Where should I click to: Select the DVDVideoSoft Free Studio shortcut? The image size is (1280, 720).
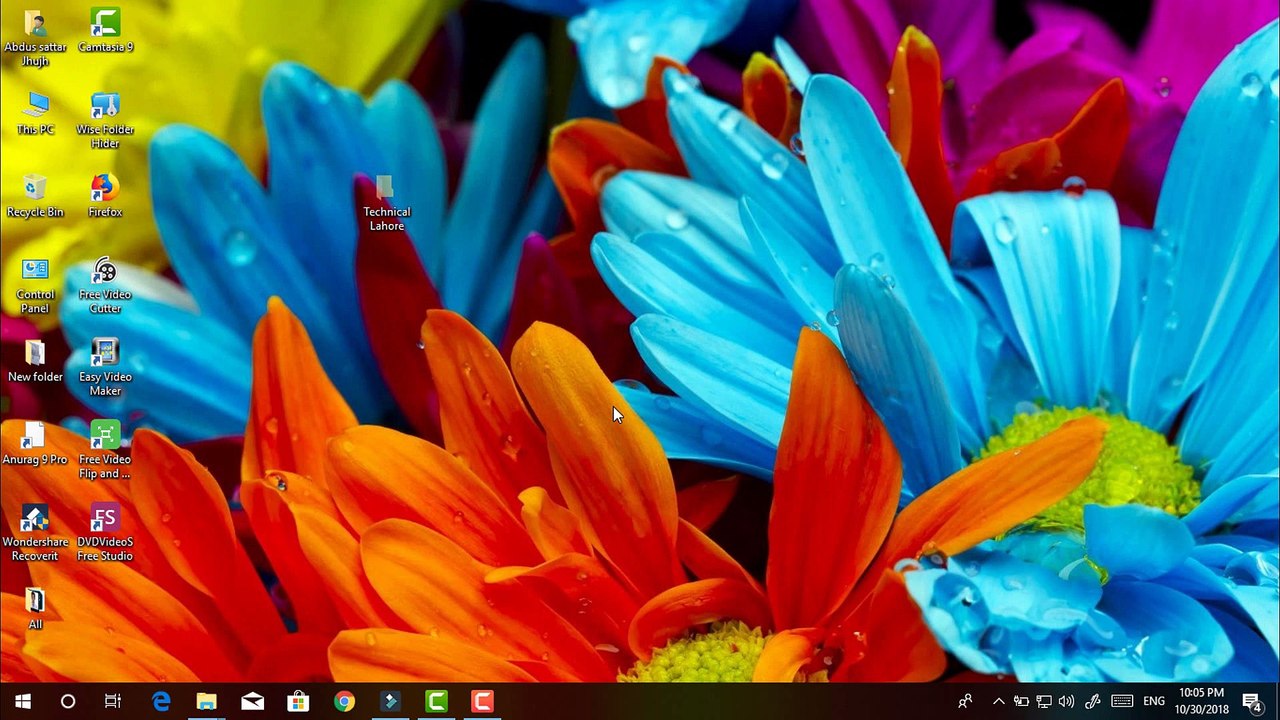(105, 532)
